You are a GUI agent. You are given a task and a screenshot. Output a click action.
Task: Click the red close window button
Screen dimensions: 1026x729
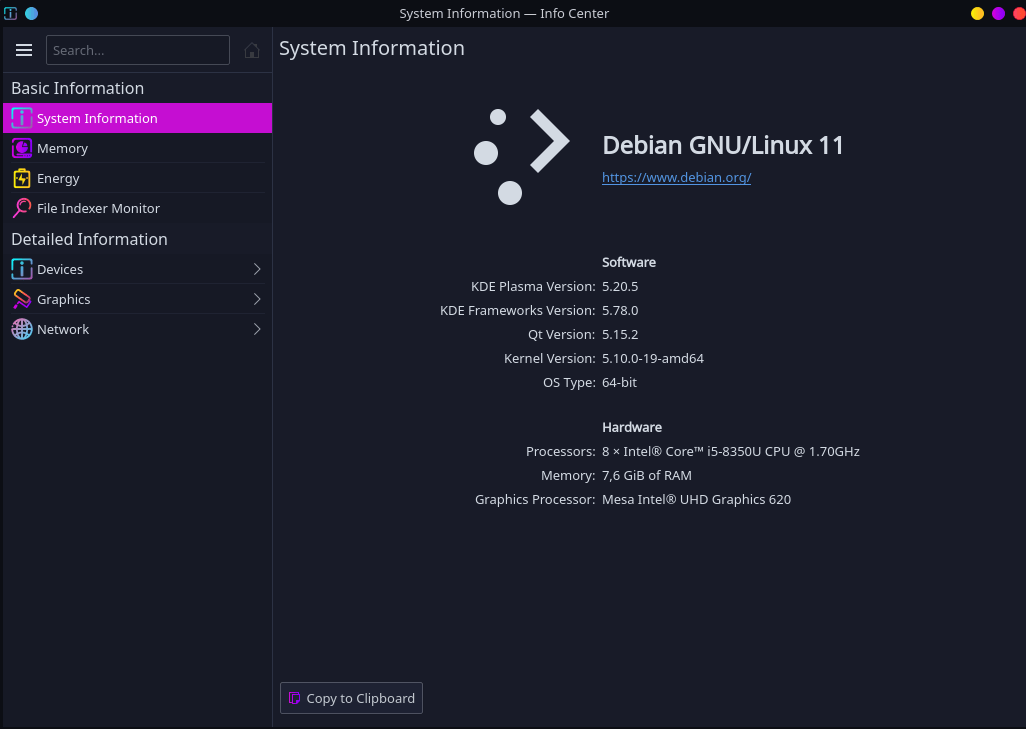[1019, 13]
